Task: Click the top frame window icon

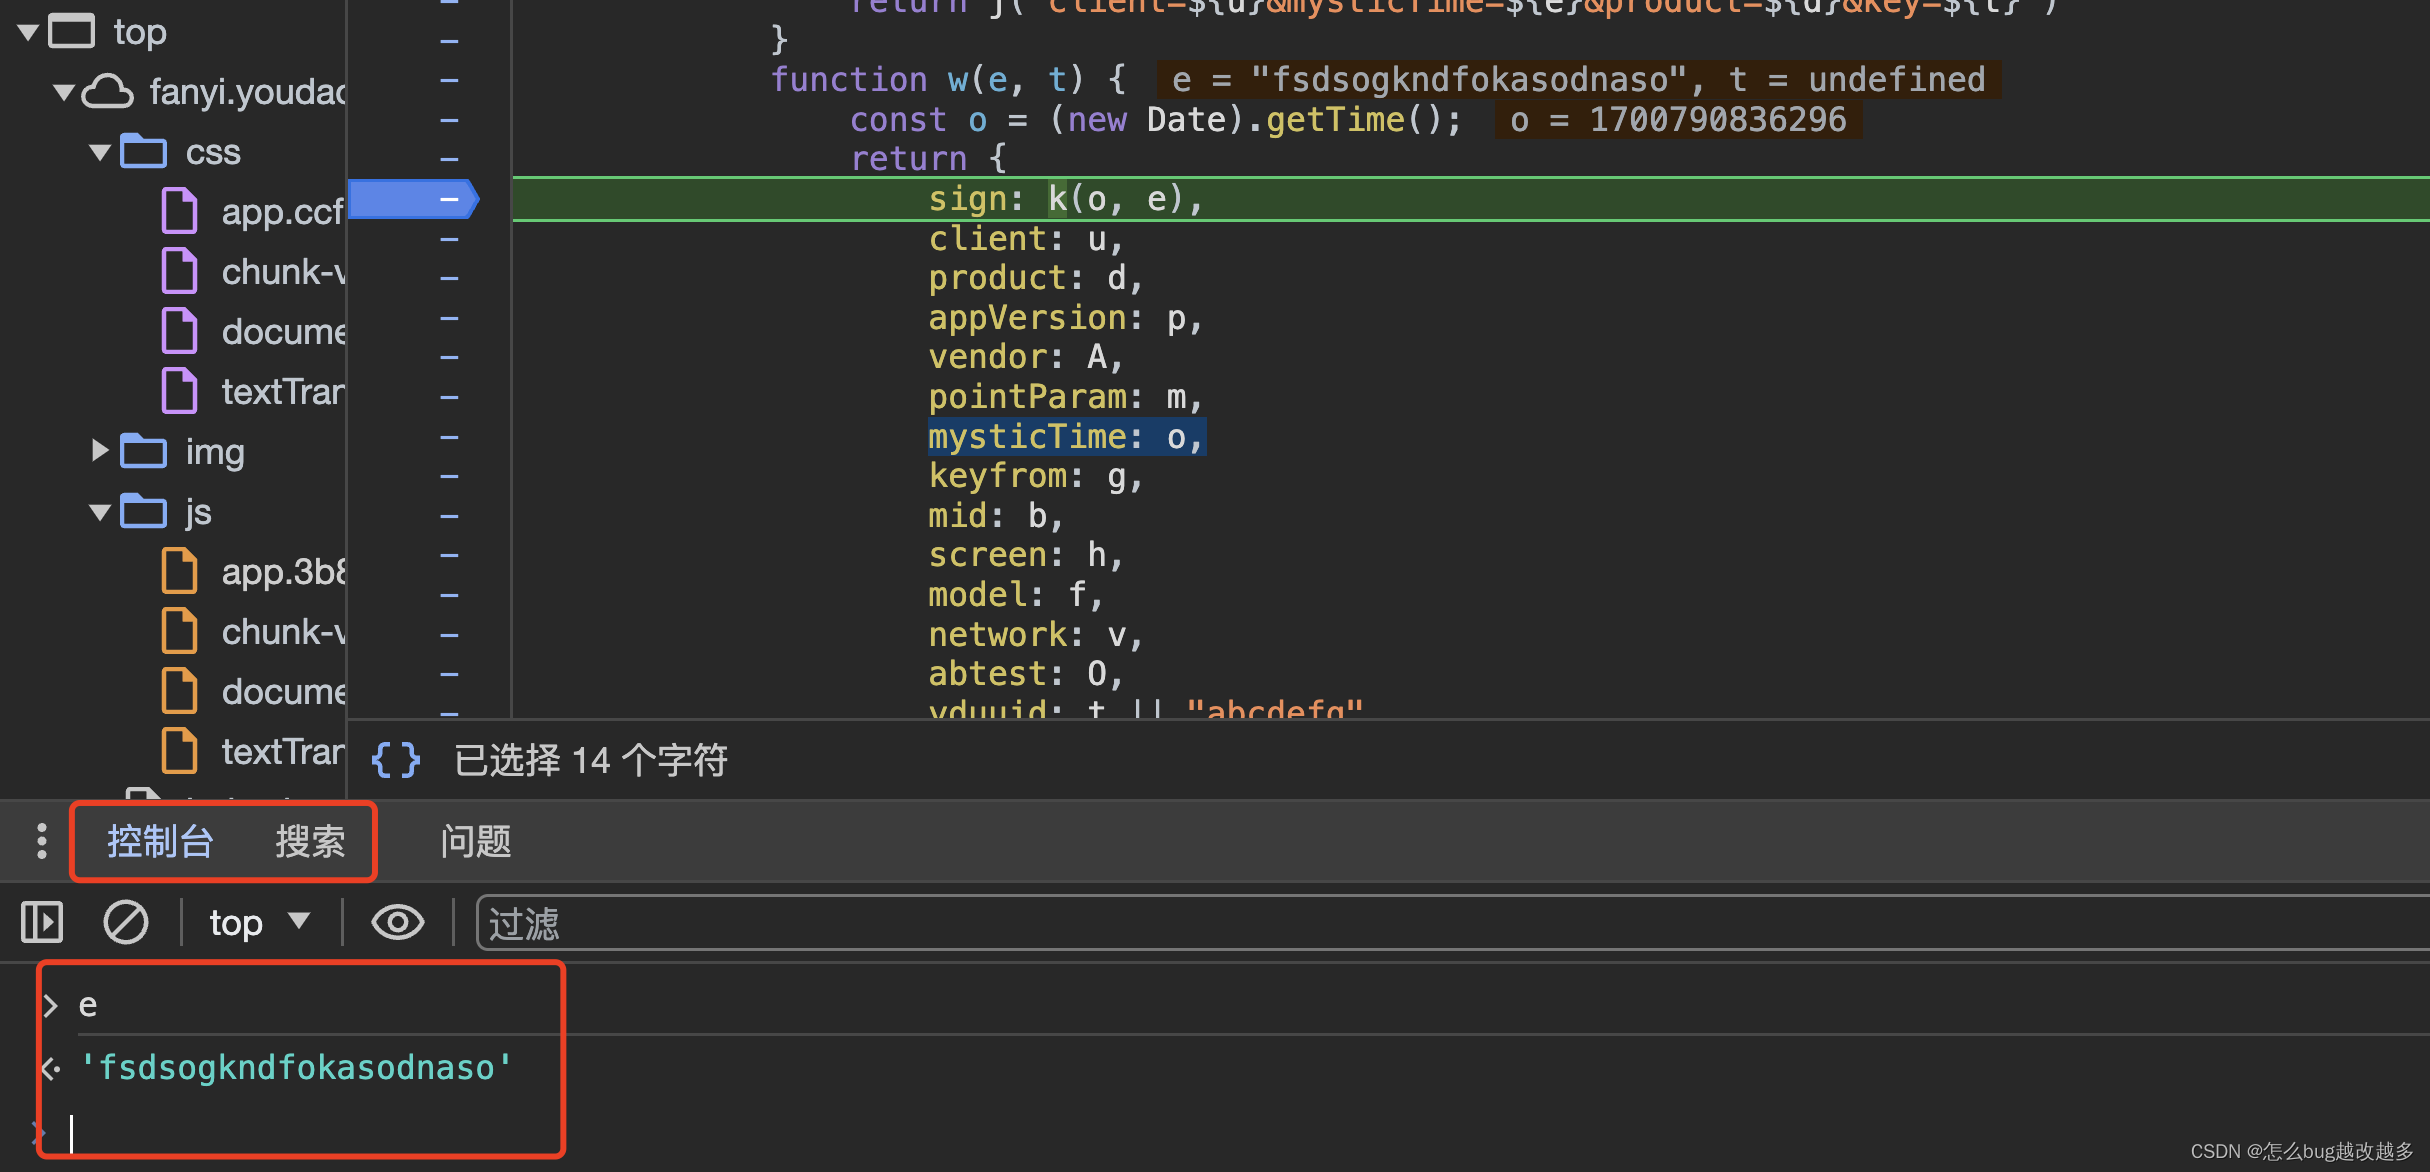Action: [72, 32]
